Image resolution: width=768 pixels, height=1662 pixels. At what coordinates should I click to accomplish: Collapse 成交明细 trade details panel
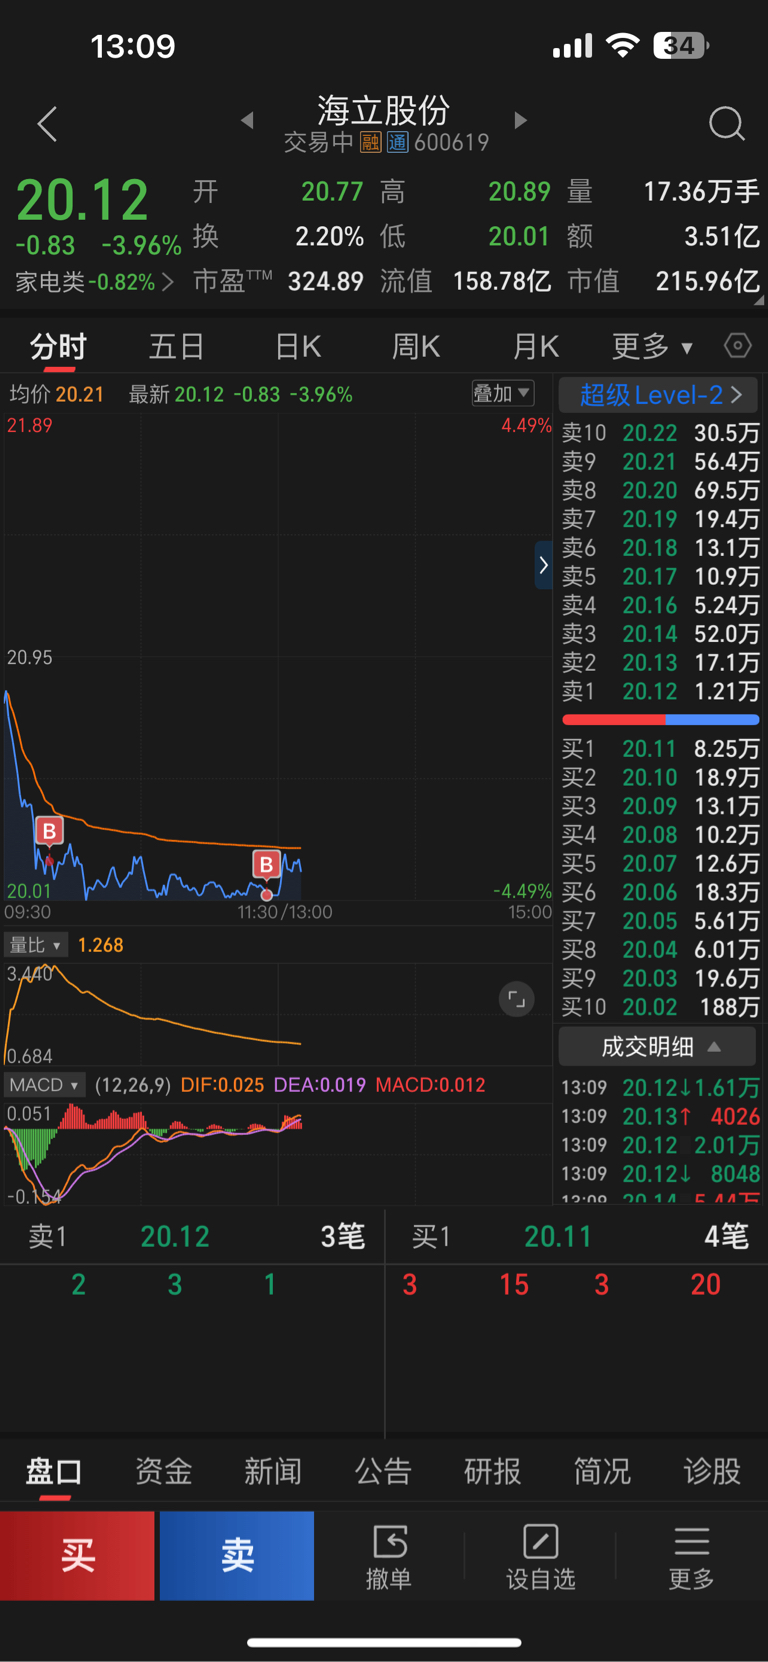click(x=656, y=1047)
